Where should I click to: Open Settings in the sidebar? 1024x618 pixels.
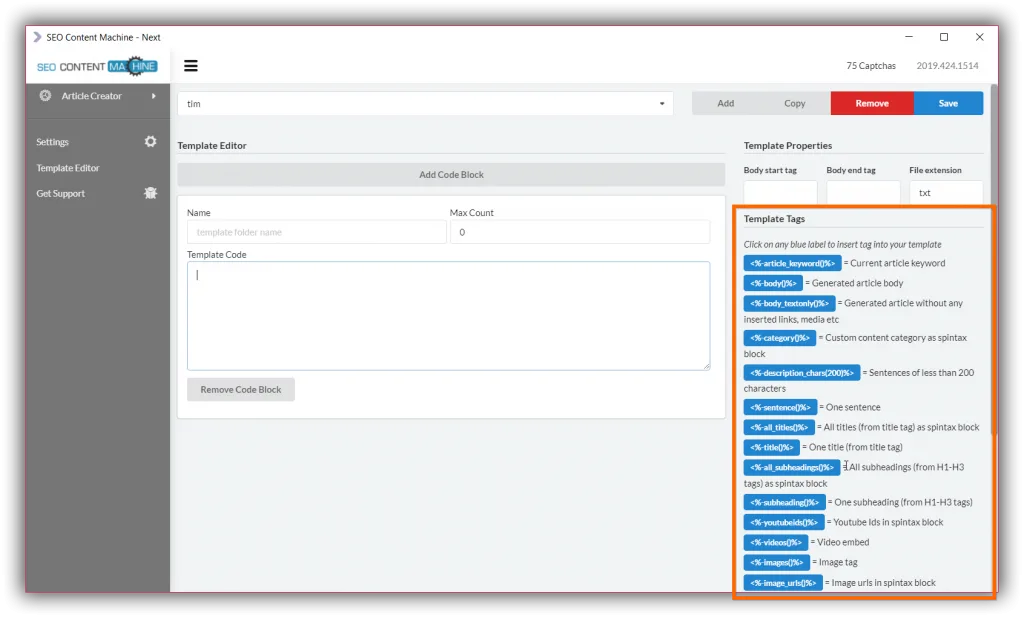coord(52,142)
